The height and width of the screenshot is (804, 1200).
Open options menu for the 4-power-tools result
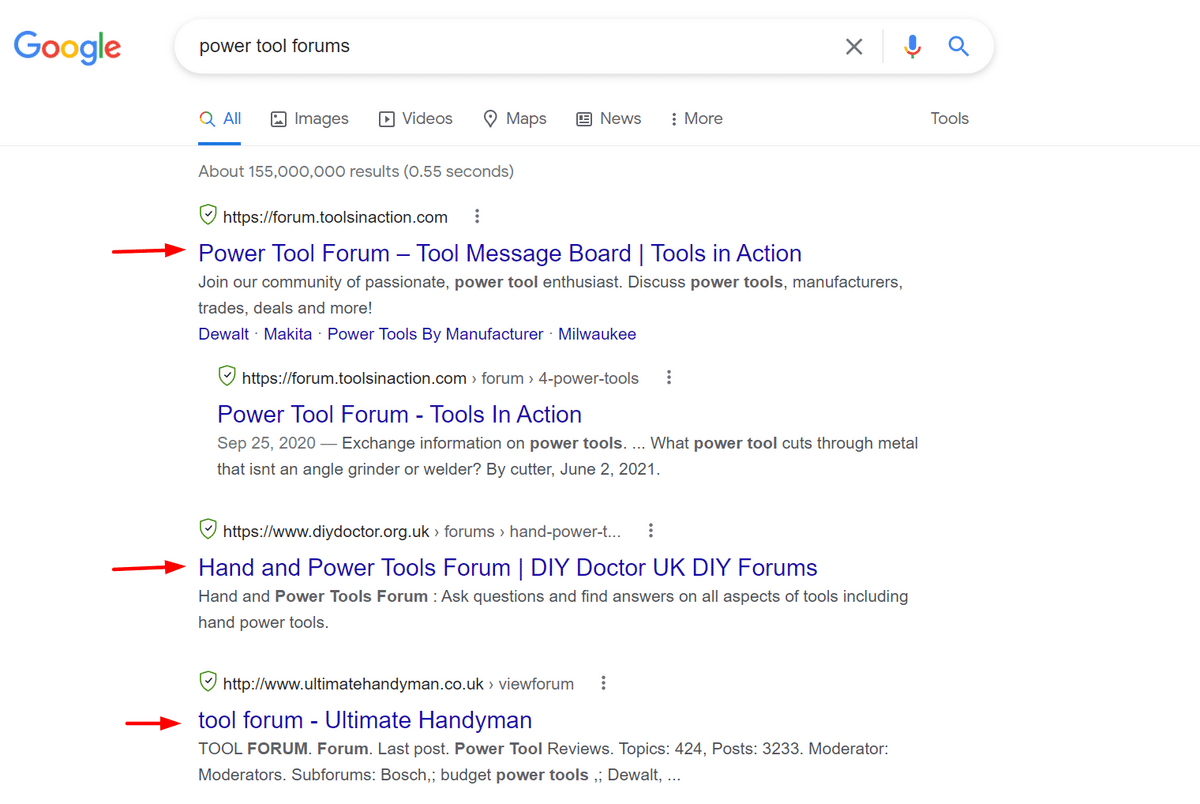pyautogui.click(x=669, y=377)
